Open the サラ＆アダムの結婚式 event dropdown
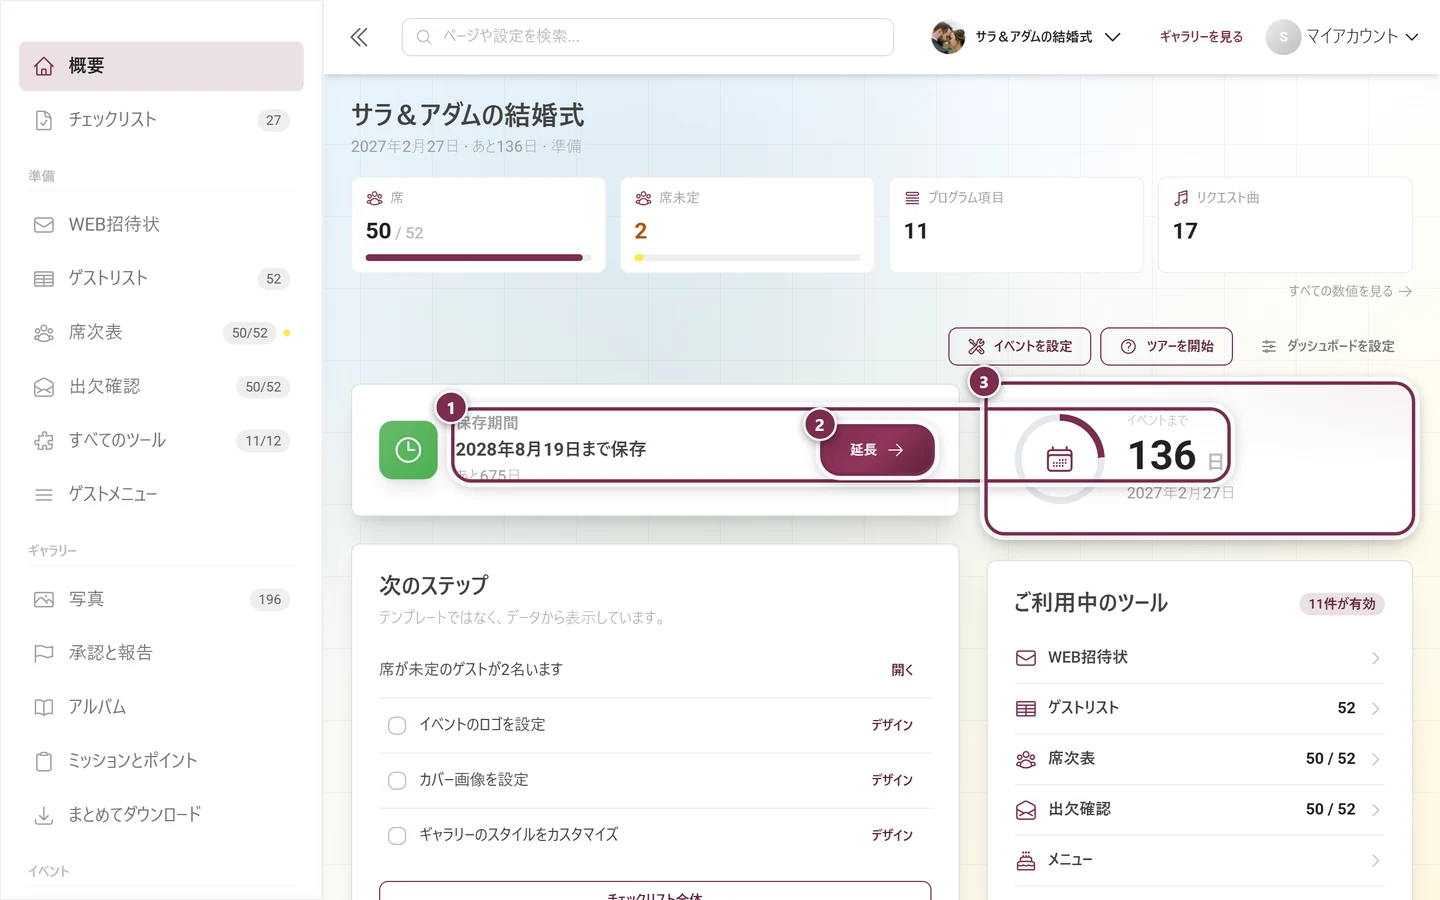This screenshot has height=900, width=1440. pos(1027,37)
